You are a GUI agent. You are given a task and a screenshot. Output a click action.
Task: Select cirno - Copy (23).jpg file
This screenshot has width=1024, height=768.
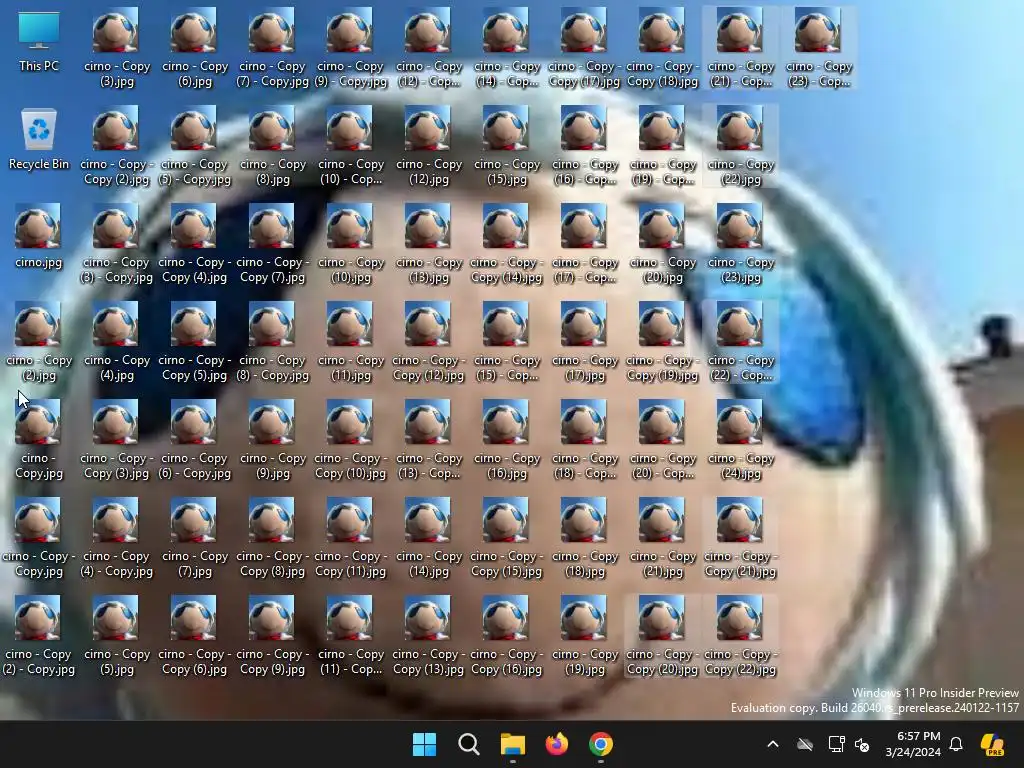741,243
